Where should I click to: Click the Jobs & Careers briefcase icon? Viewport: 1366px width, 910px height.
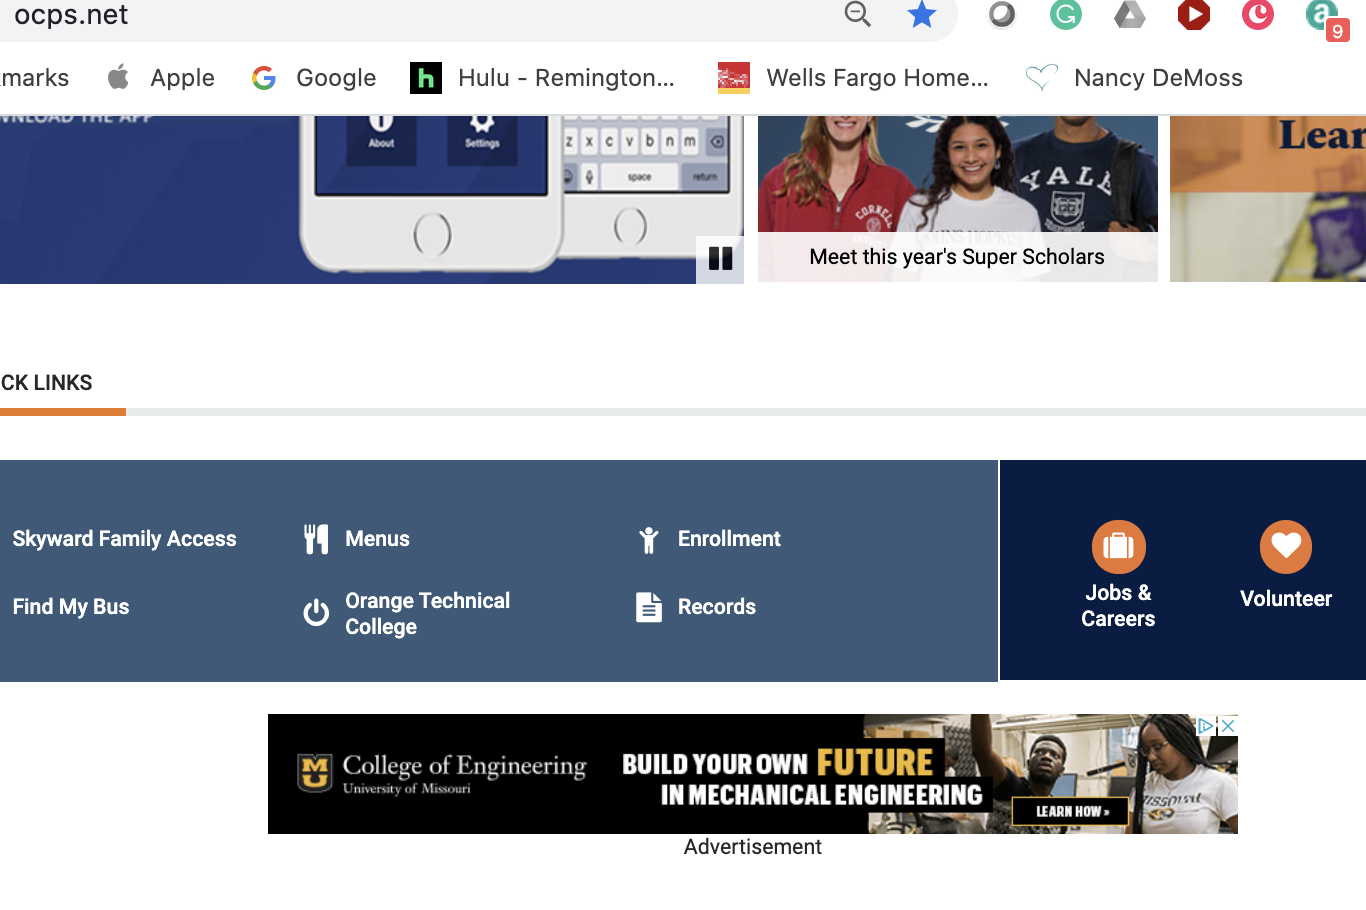click(1118, 547)
